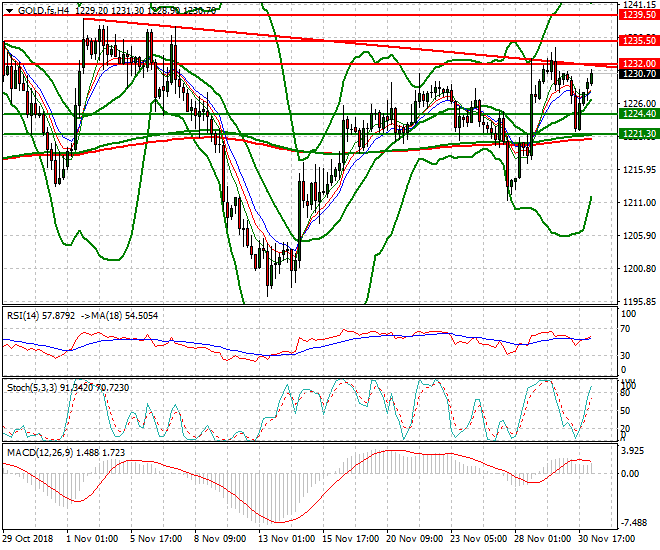Viewport: 660px width, 550px height.
Task: Select the RSI(14) 57.8792 indicator label
Action: [41, 316]
